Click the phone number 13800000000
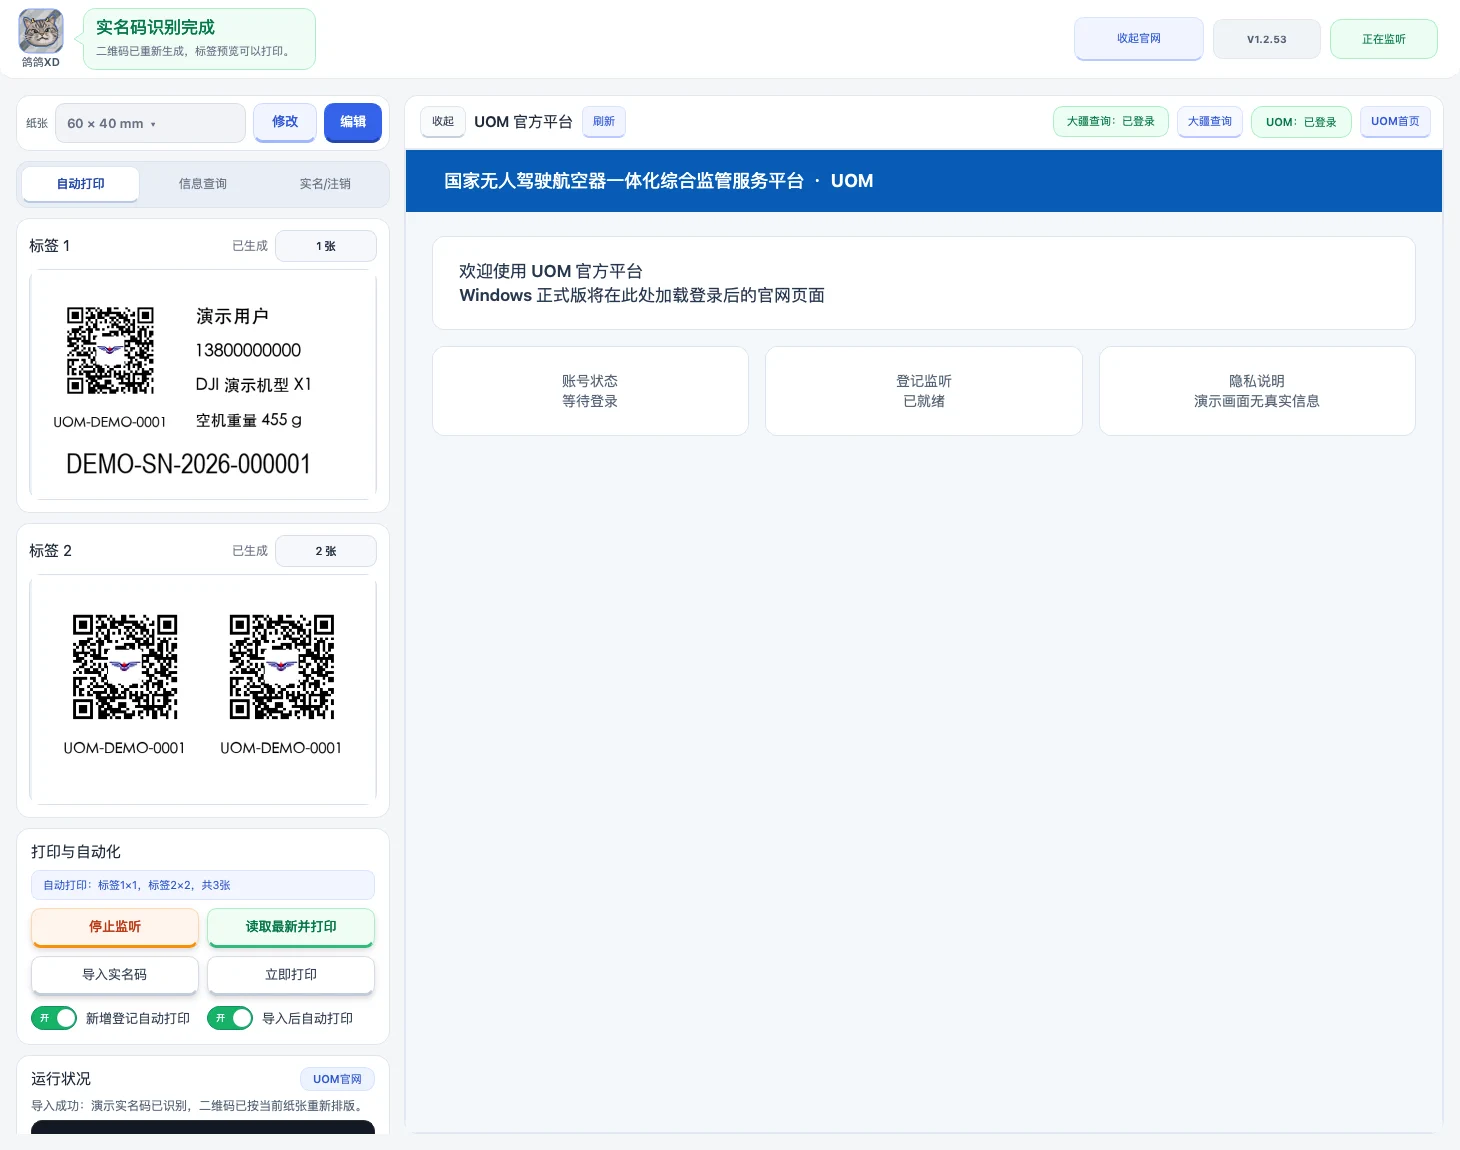This screenshot has height=1150, width=1460. [248, 350]
